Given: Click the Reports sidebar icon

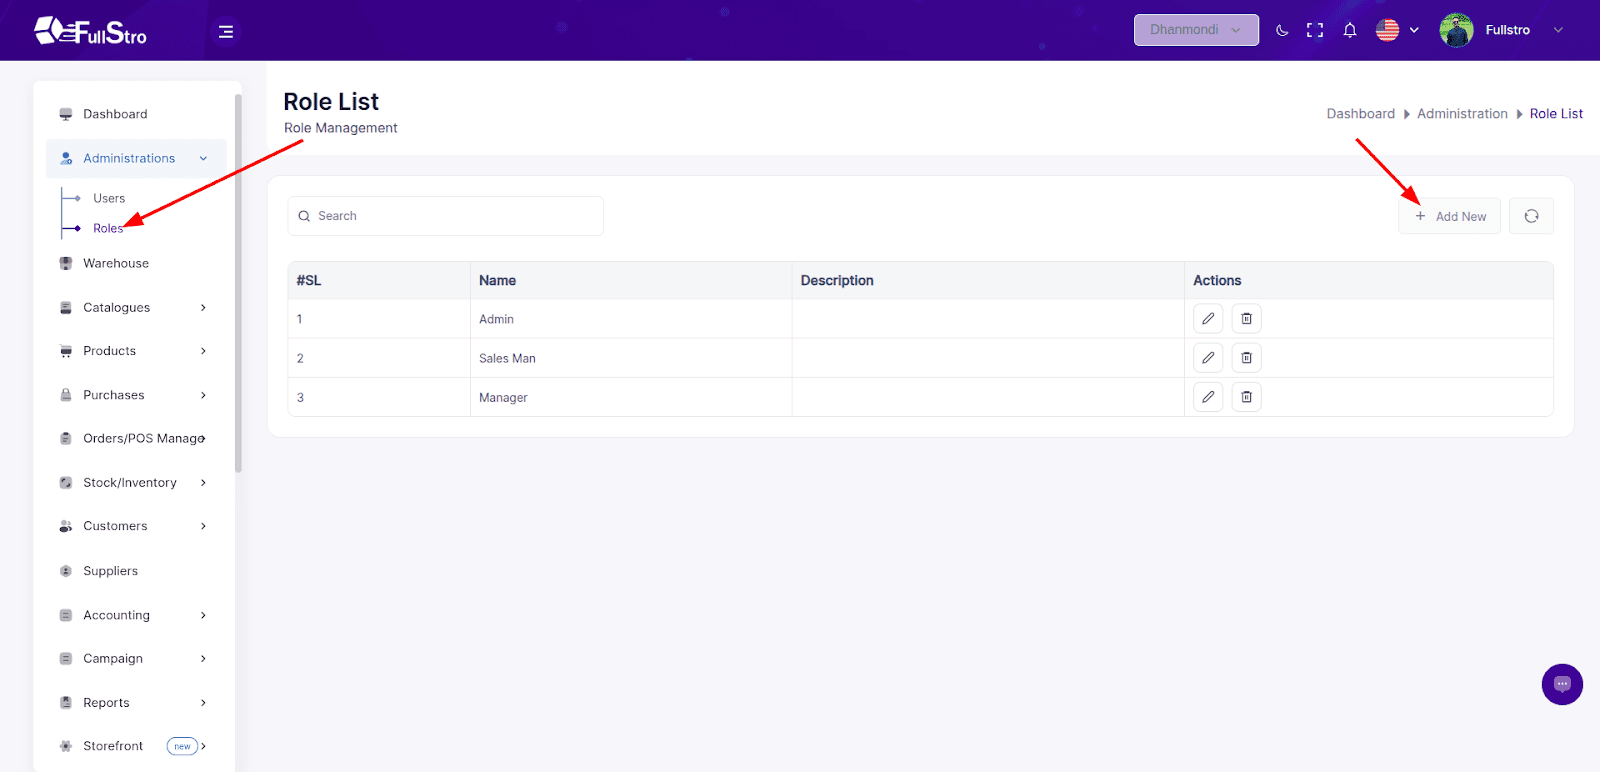Looking at the screenshot, I should (66, 702).
